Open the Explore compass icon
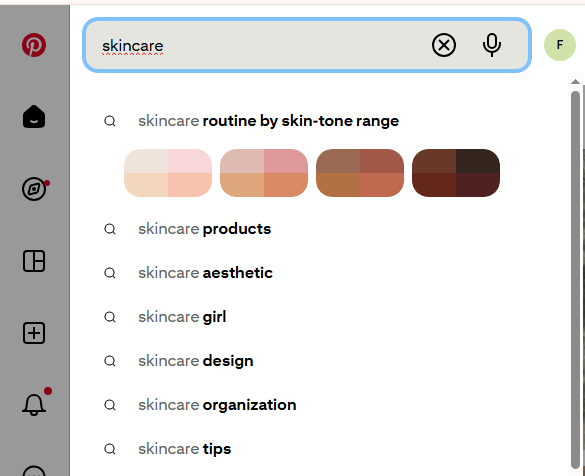585x476 pixels. coord(34,189)
